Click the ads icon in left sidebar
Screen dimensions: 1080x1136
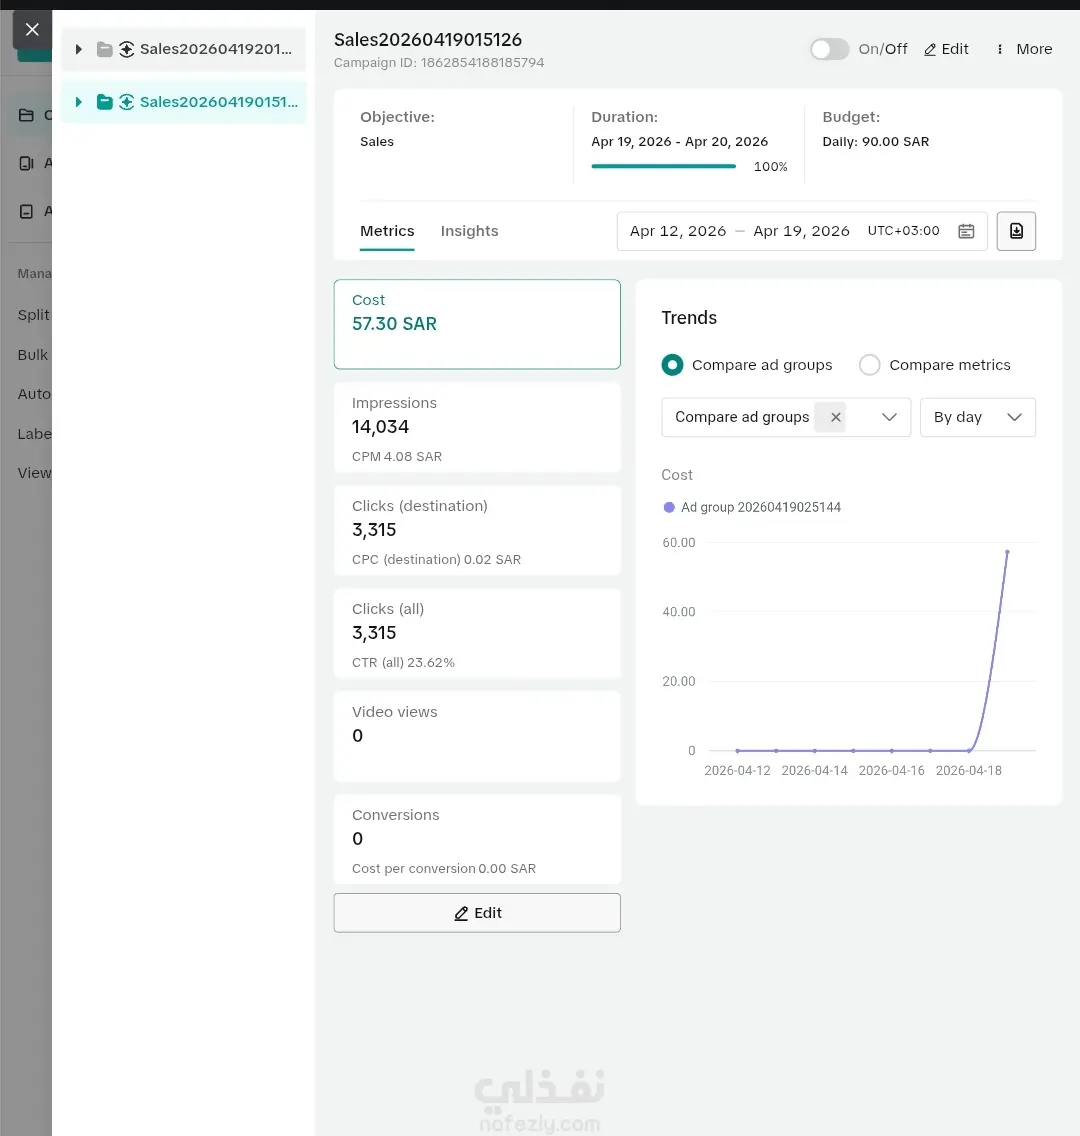click(26, 212)
